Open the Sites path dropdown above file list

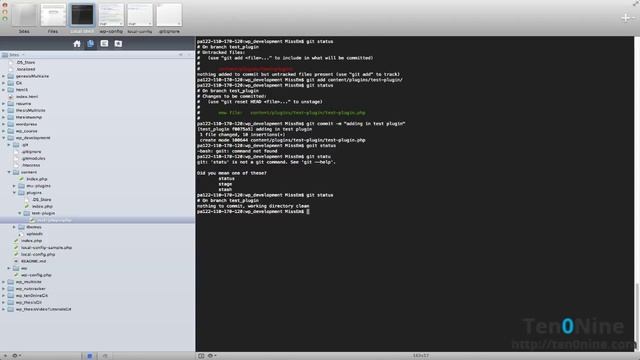pos(13,55)
